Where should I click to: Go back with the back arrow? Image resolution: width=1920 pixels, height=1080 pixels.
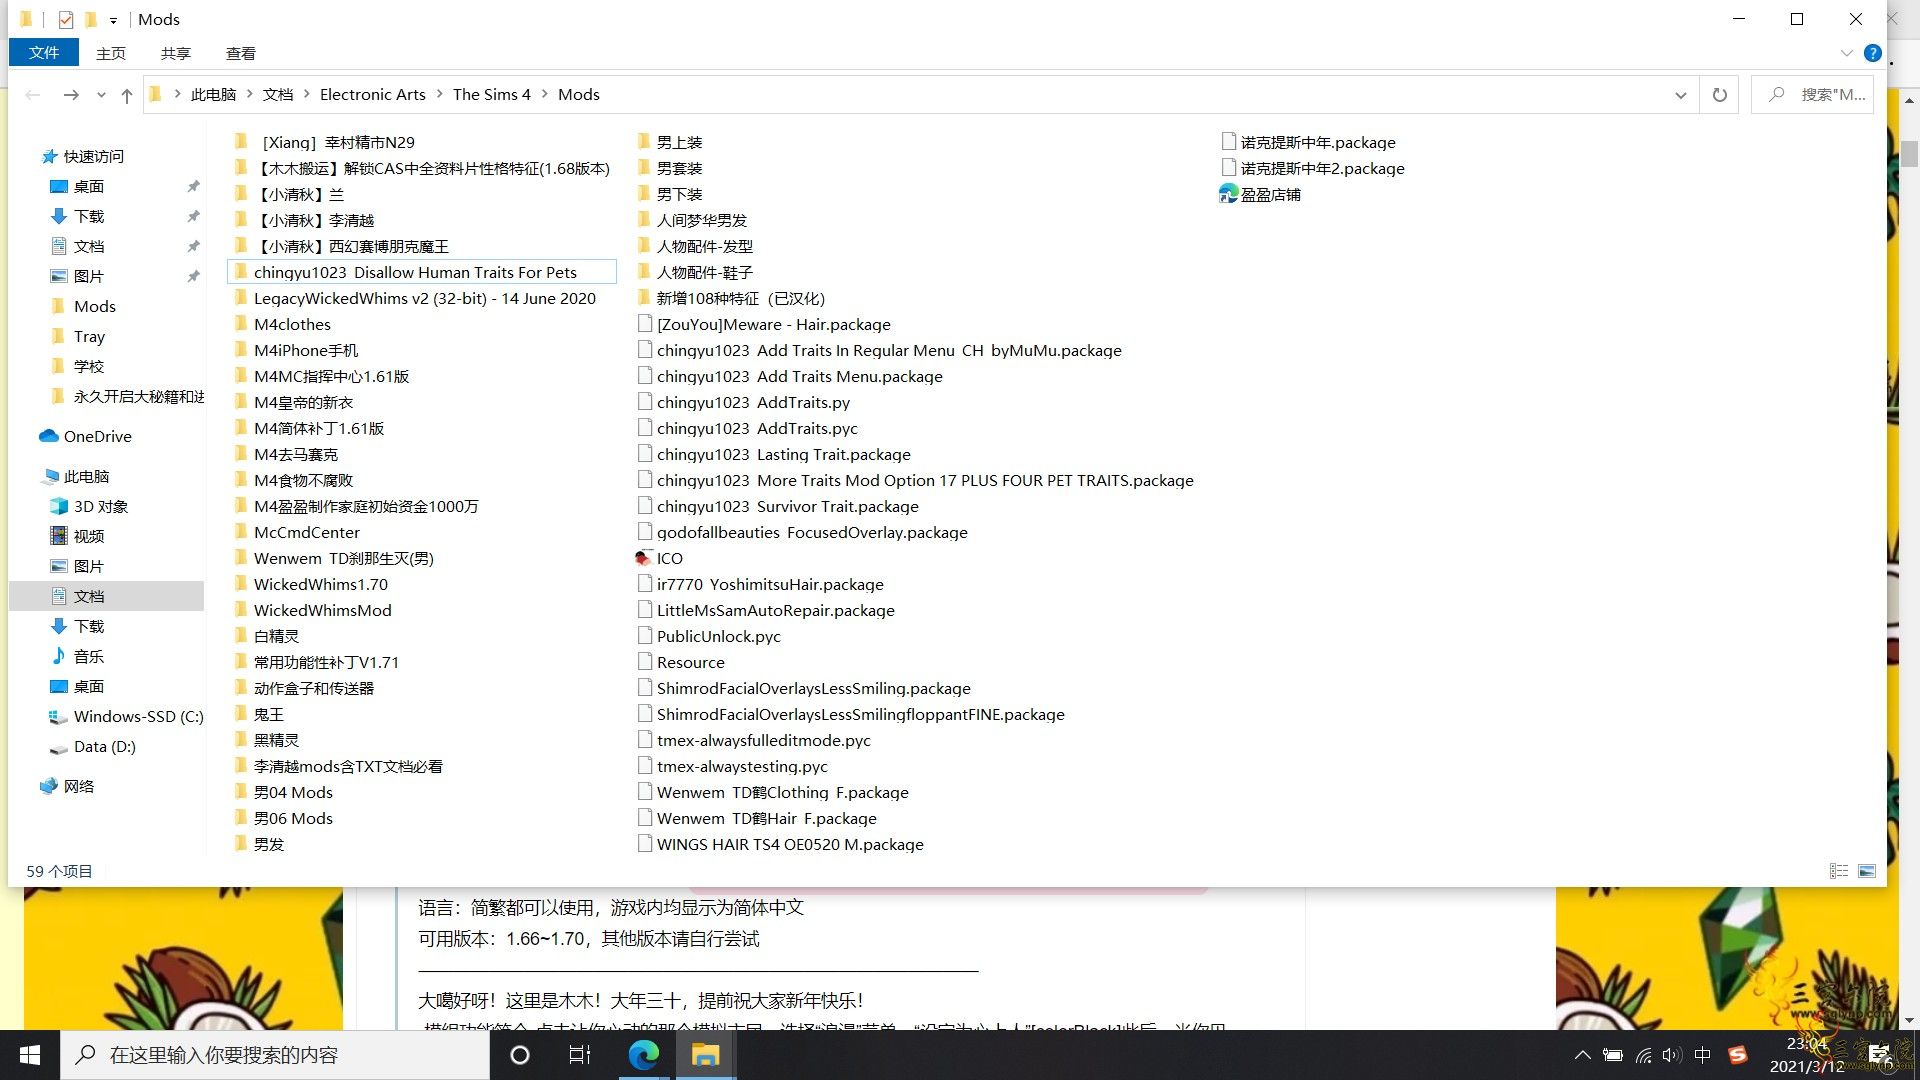click(33, 95)
